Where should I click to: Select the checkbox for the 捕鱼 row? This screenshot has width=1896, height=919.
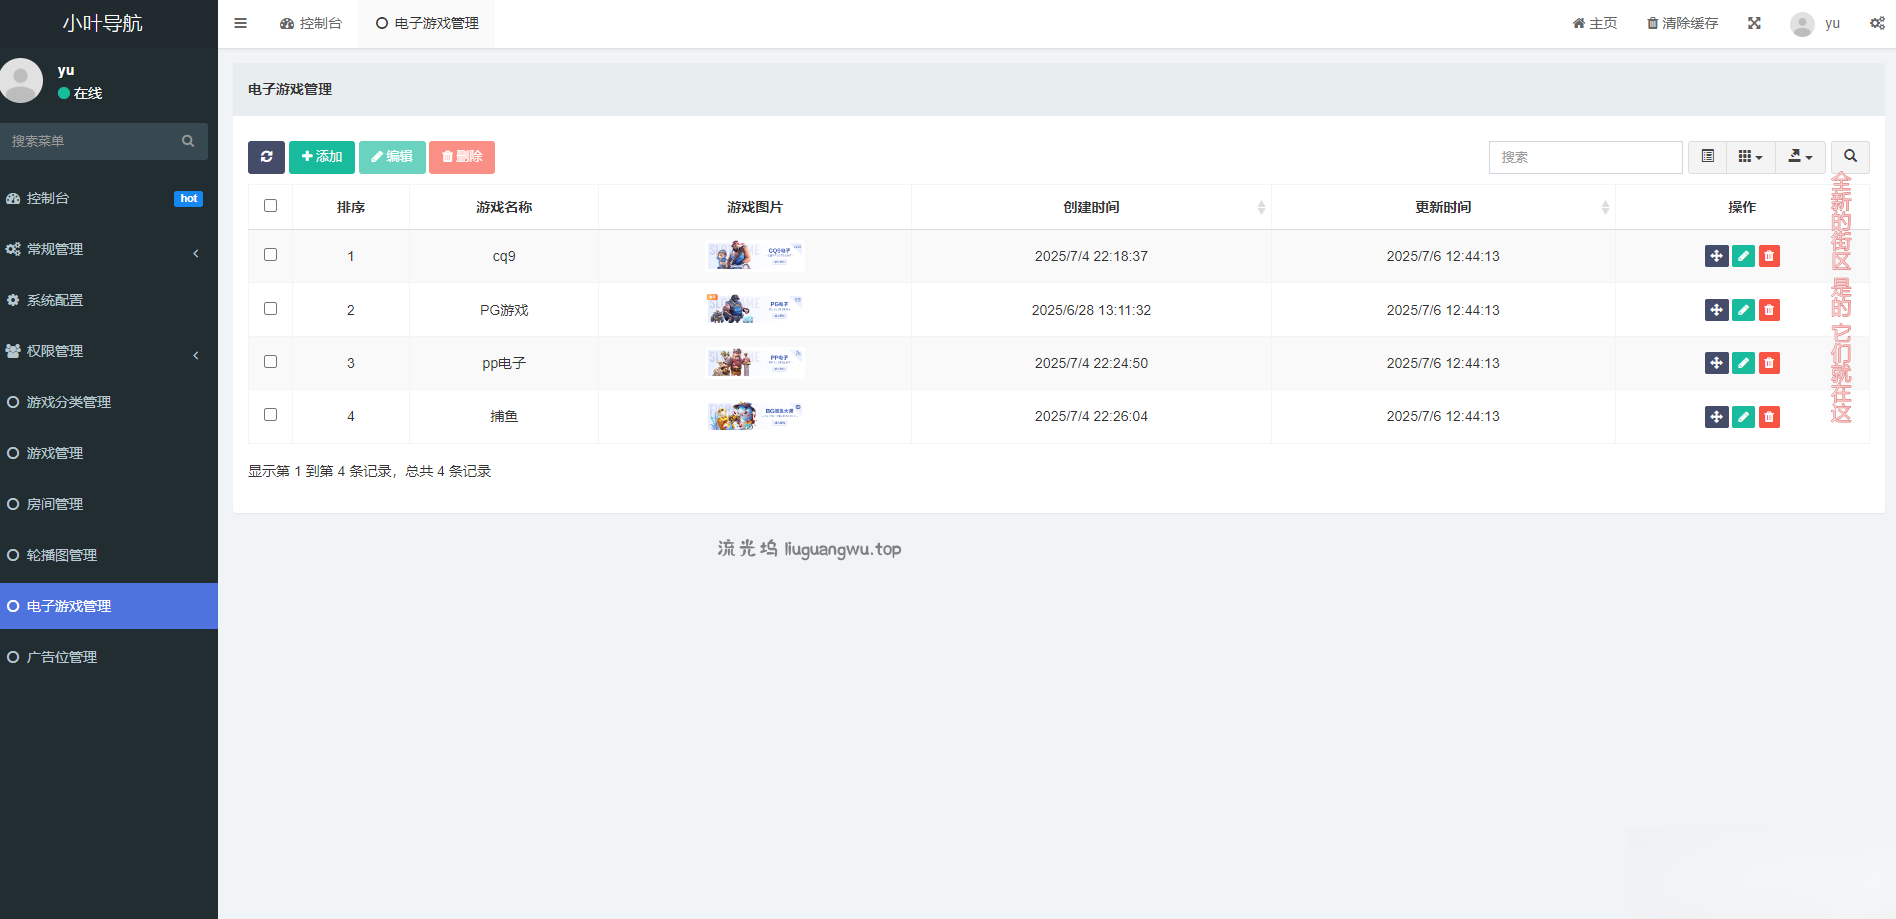[x=270, y=415]
